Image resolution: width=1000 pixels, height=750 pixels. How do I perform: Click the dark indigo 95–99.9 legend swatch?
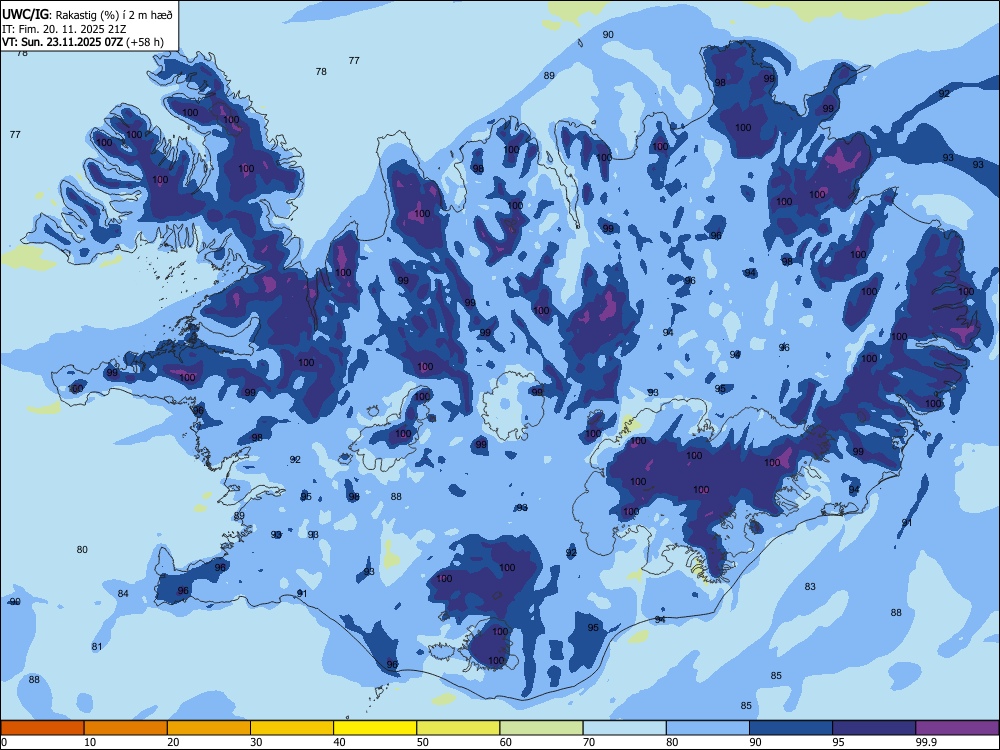[x=874, y=728]
